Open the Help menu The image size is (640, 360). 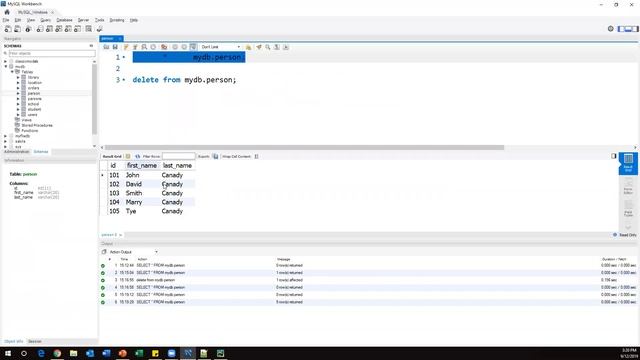[134, 20]
